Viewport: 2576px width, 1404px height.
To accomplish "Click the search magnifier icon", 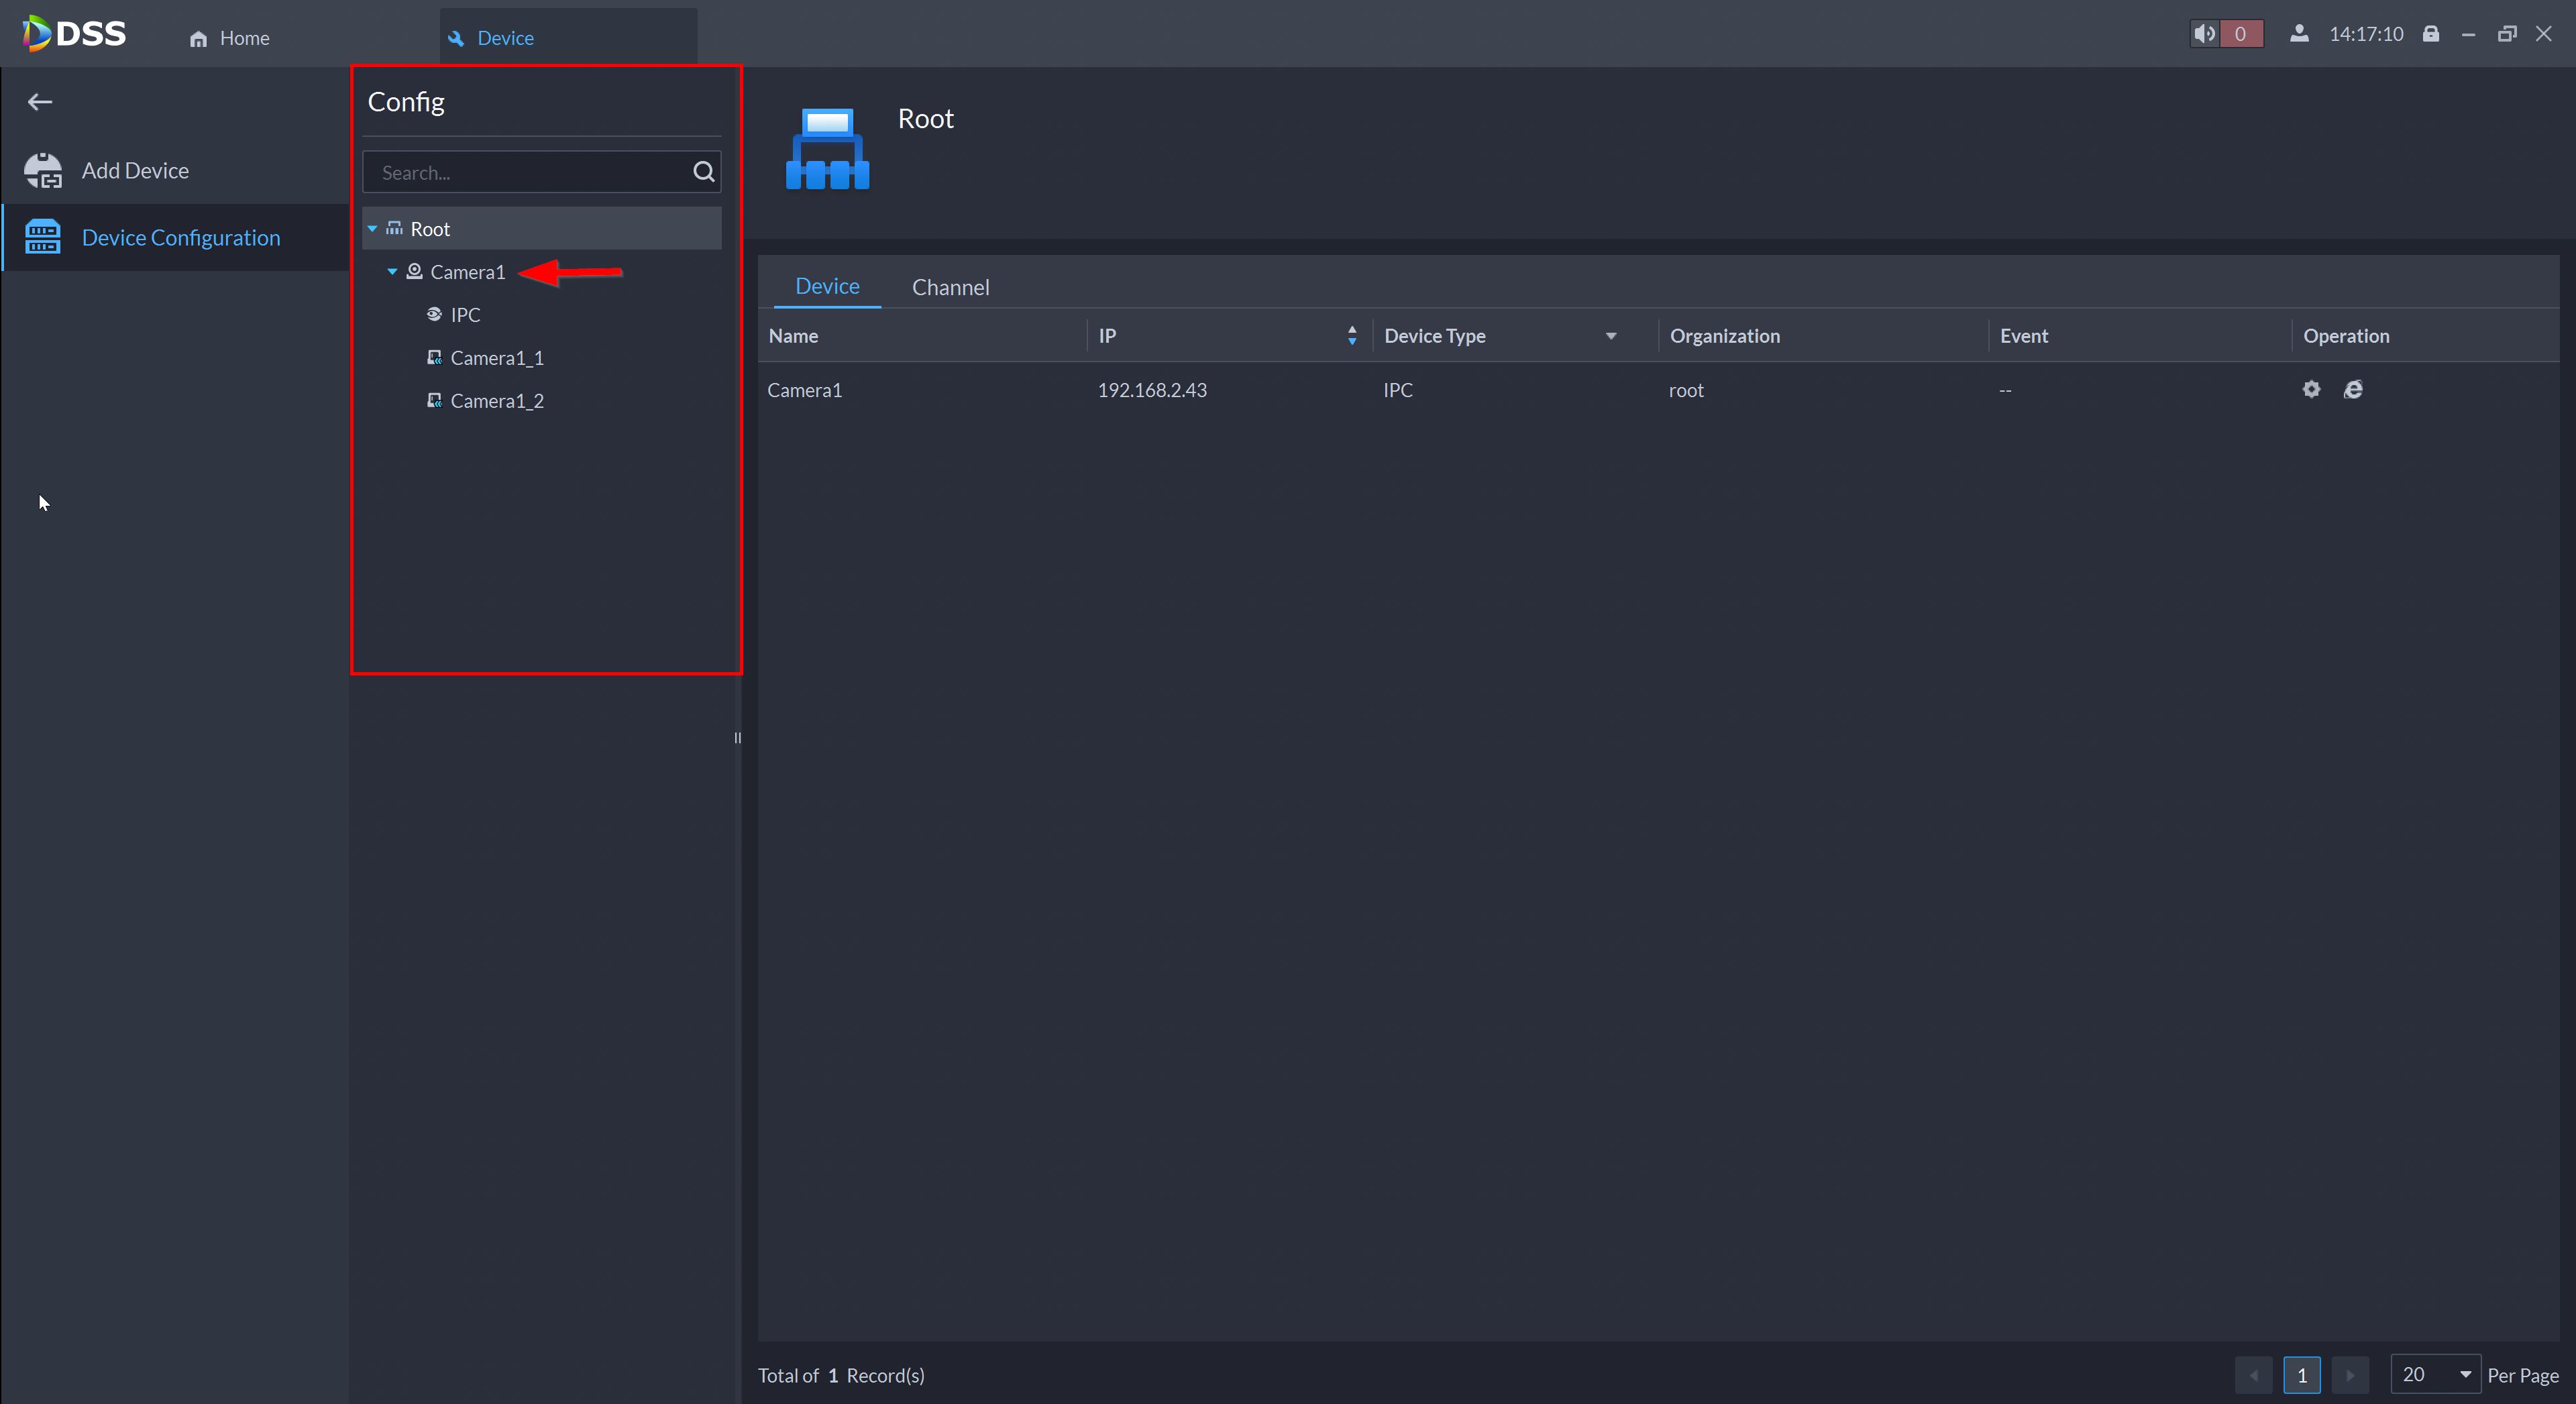I will pyautogui.click(x=703, y=172).
